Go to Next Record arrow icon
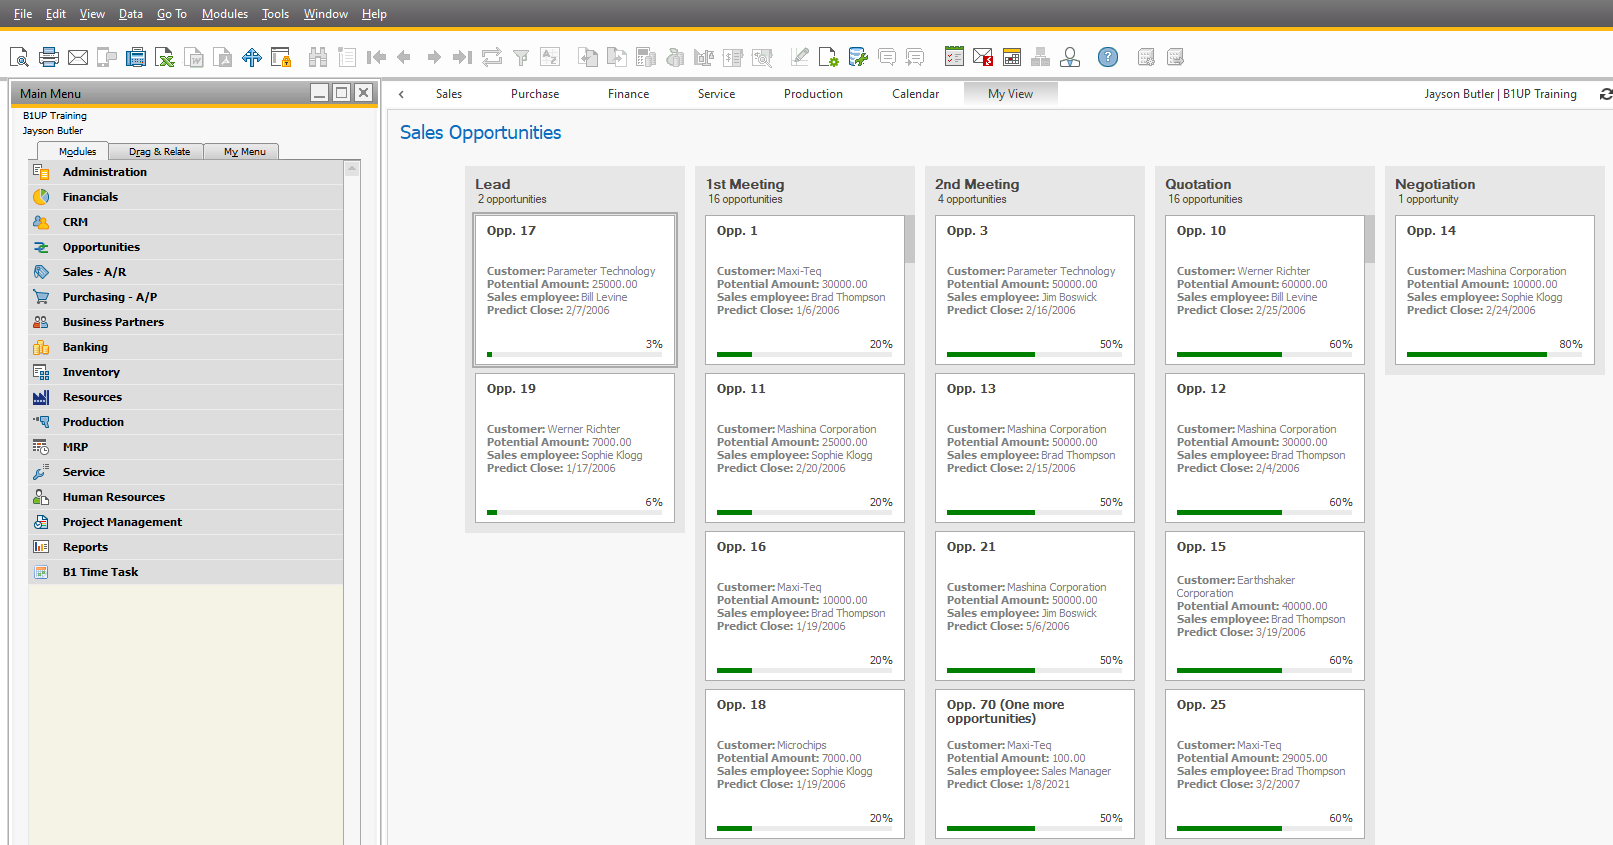The height and width of the screenshot is (845, 1613). pyautogui.click(x=433, y=57)
